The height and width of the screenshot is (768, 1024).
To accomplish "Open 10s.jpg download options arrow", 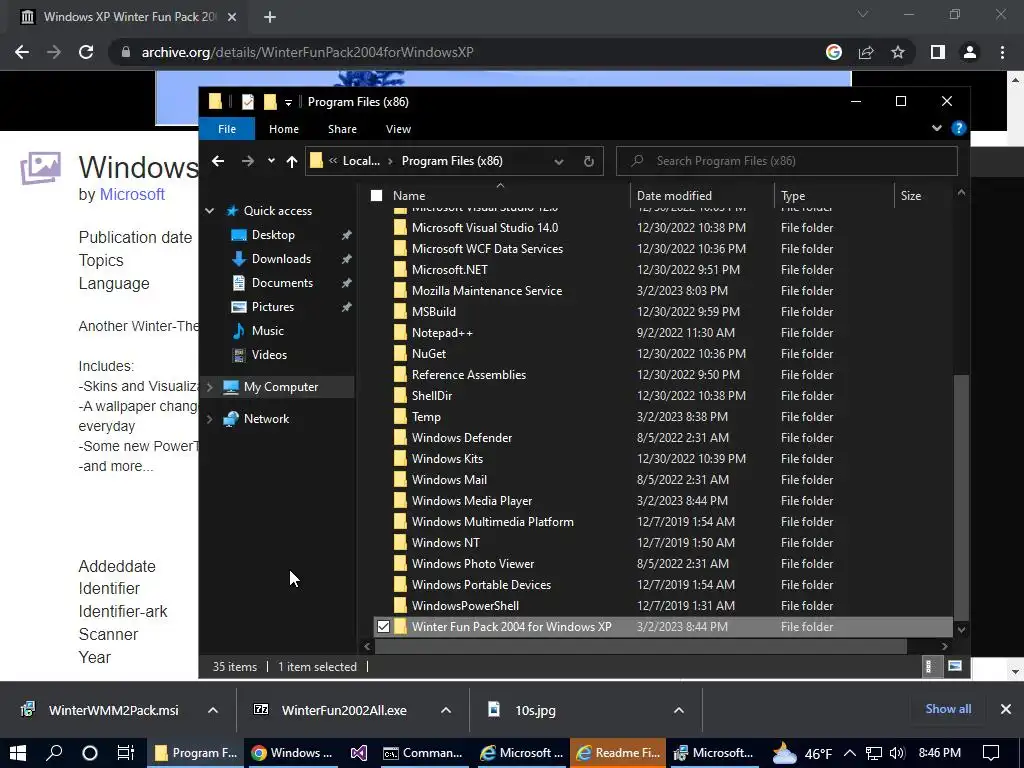I will (679, 711).
